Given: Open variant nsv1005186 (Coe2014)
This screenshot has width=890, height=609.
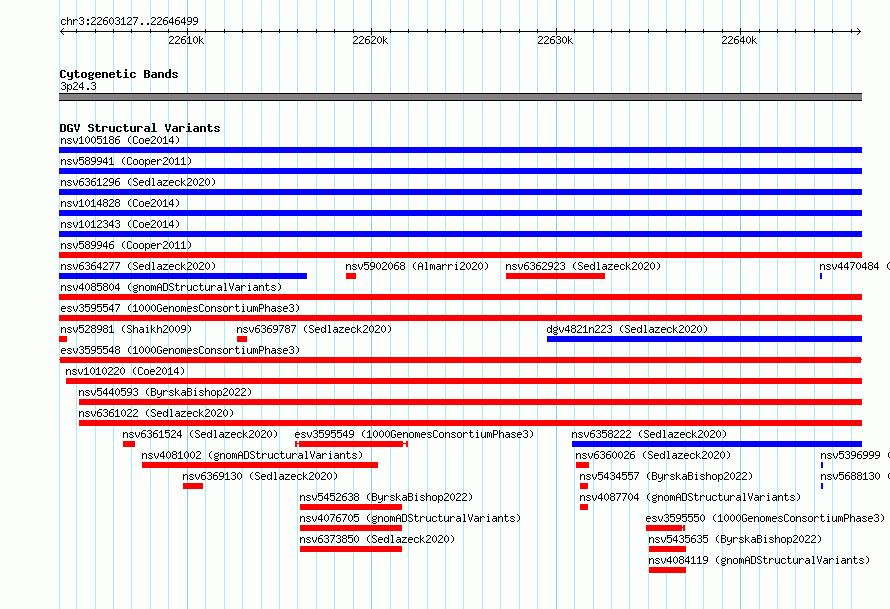Looking at the screenshot, I should coord(120,140).
